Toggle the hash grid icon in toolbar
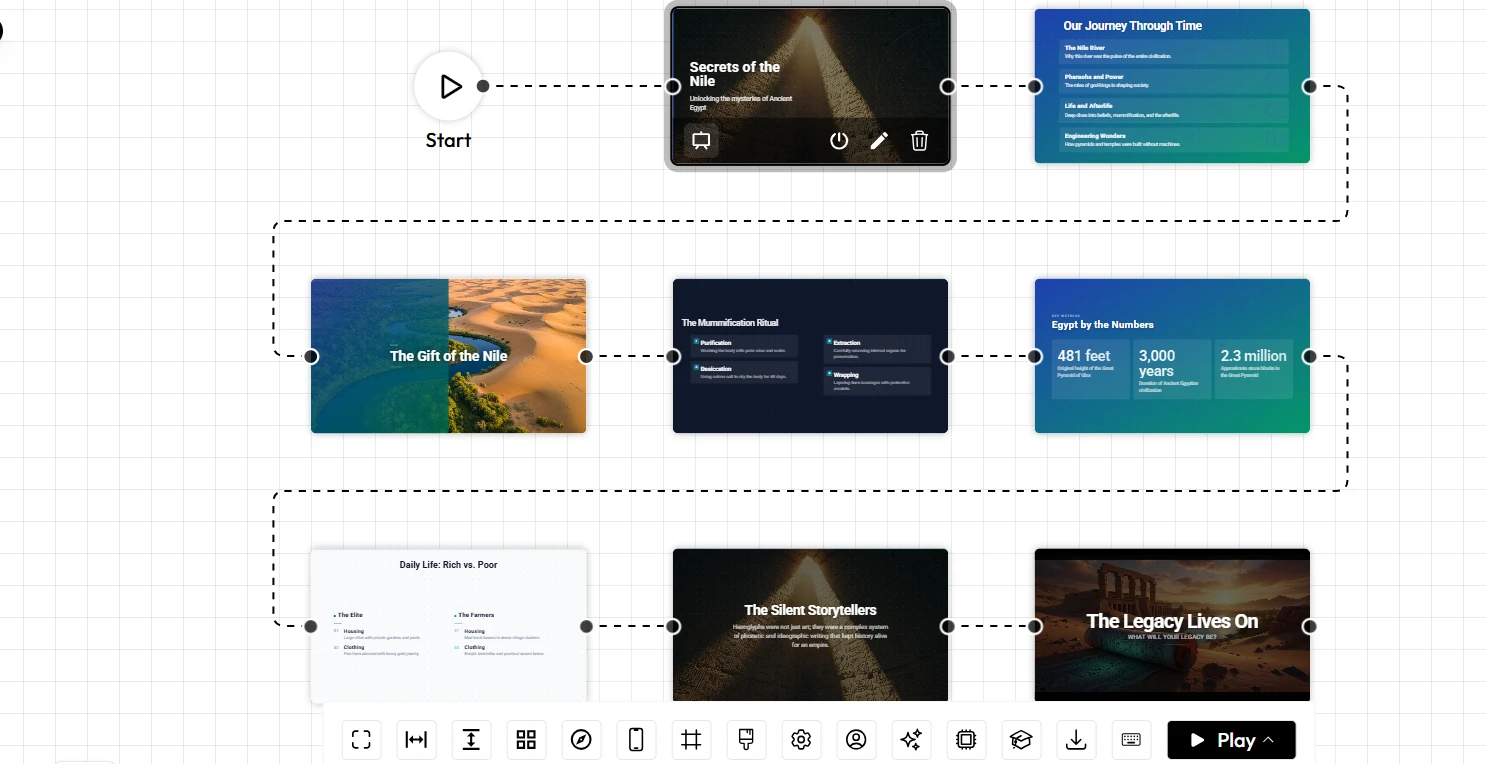Screen dimensions: 1486x764 pyautogui.click(x=691, y=740)
